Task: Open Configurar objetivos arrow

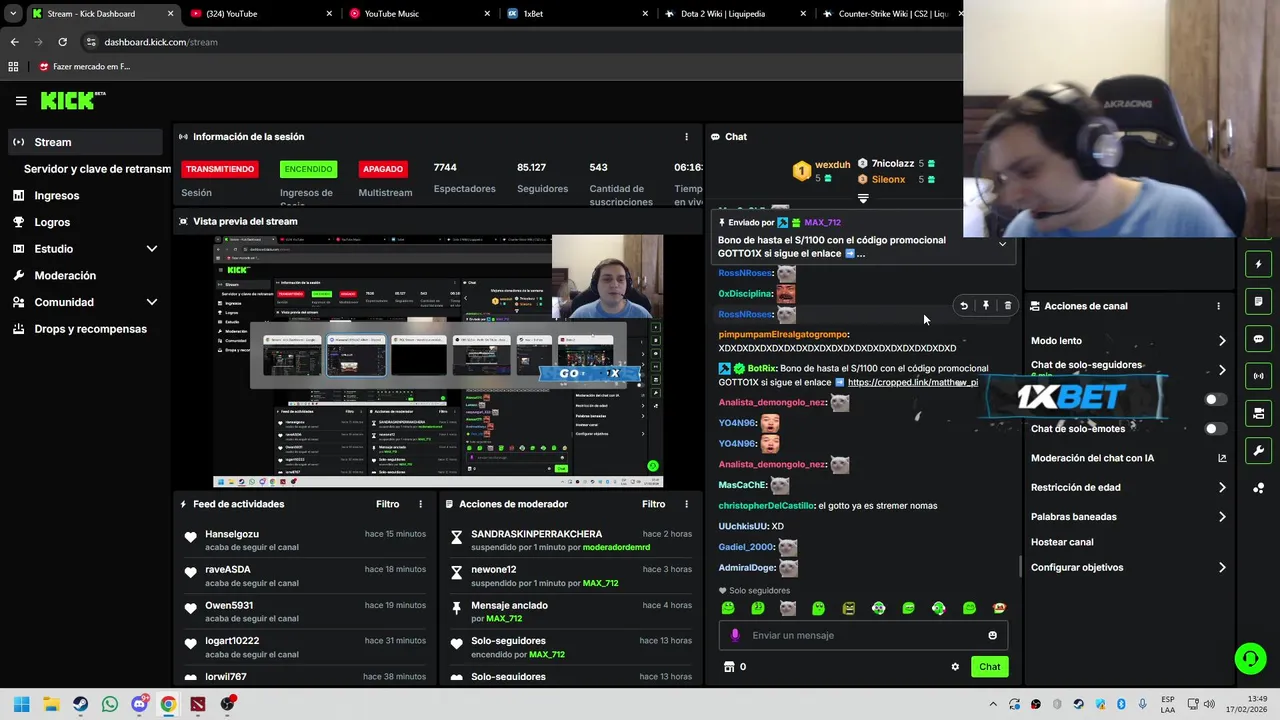Action: pos(1222,568)
